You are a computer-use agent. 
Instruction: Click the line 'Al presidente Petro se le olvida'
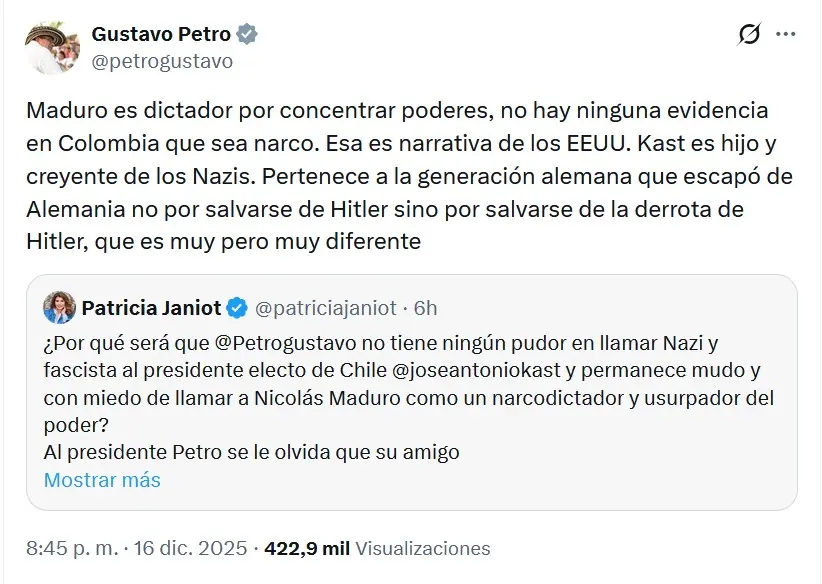tap(251, 452)
